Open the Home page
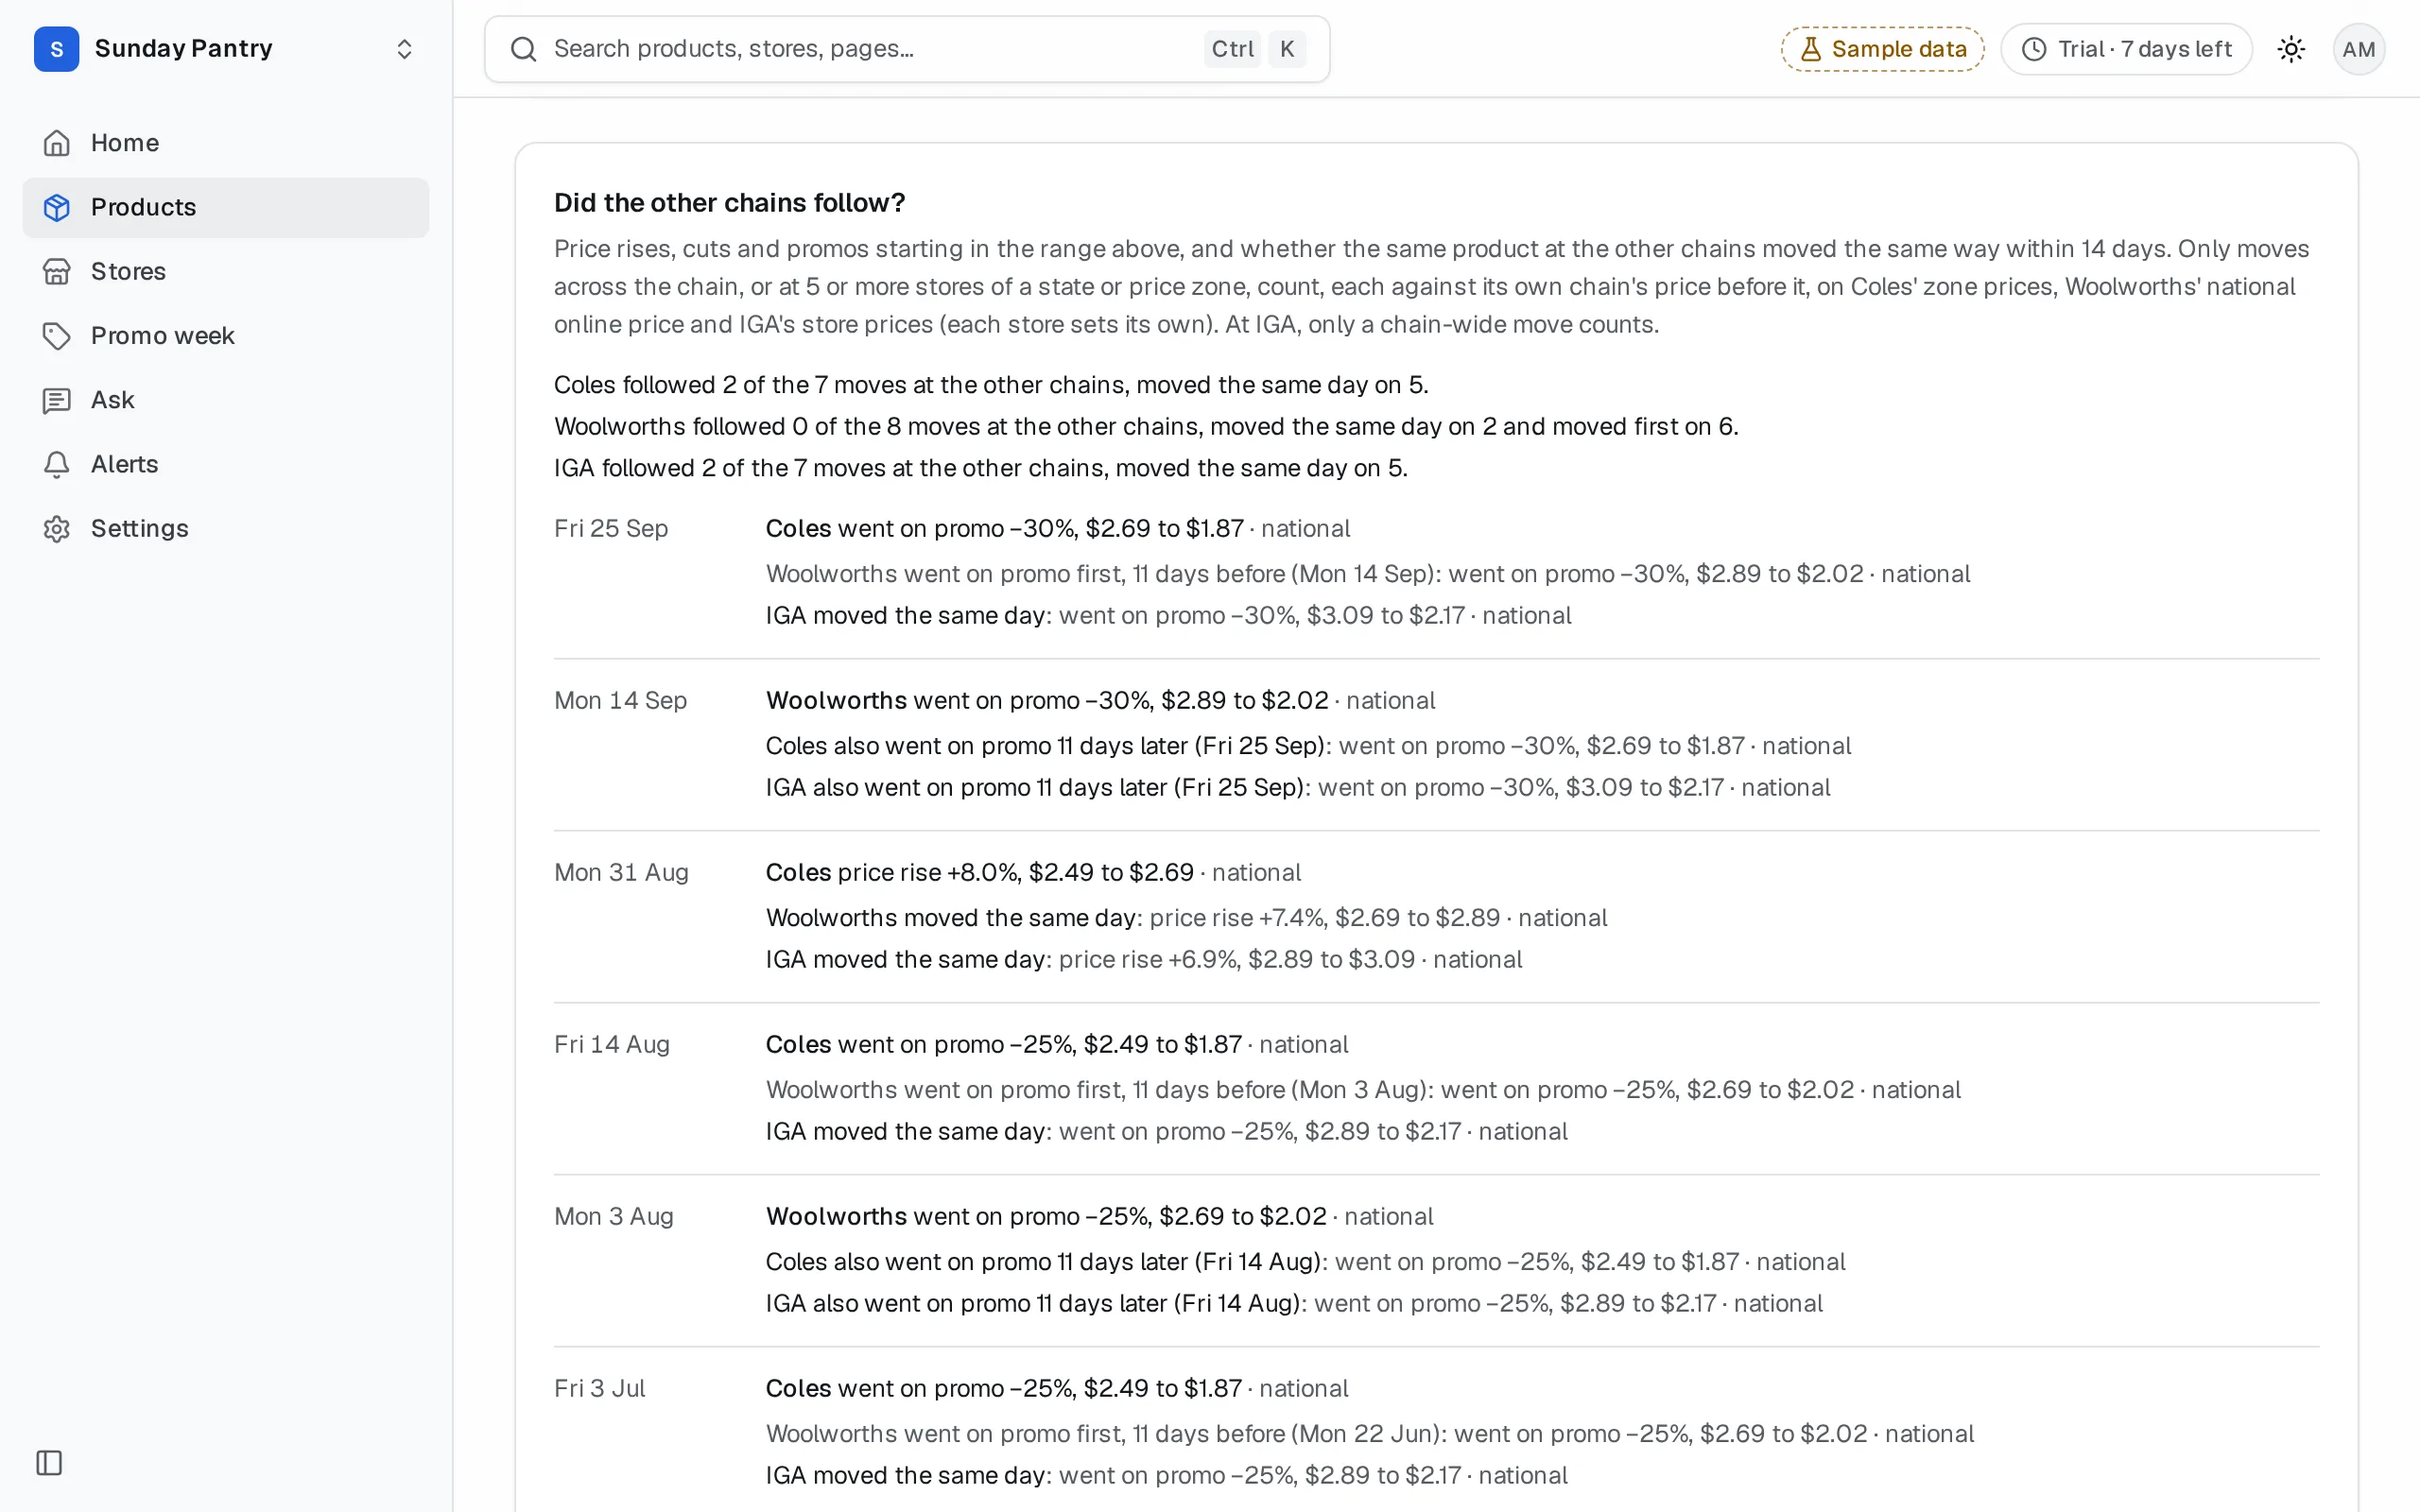 pyautogui.click(x=226, y=143)
